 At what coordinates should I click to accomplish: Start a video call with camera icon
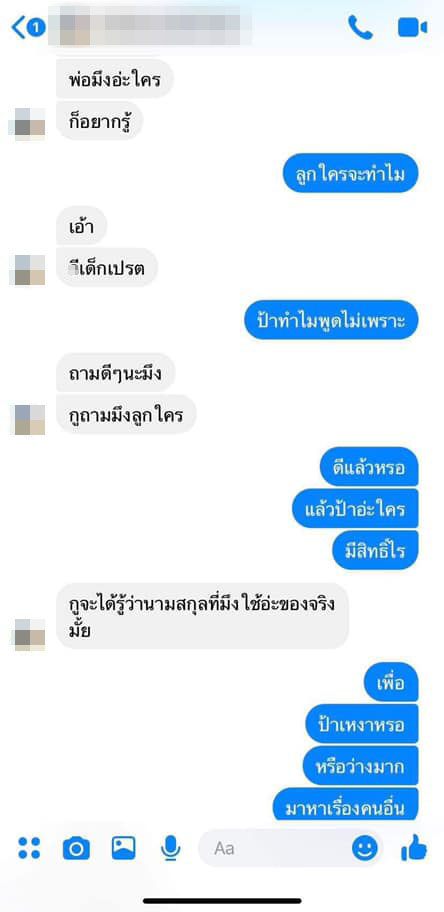pos(413,27)
